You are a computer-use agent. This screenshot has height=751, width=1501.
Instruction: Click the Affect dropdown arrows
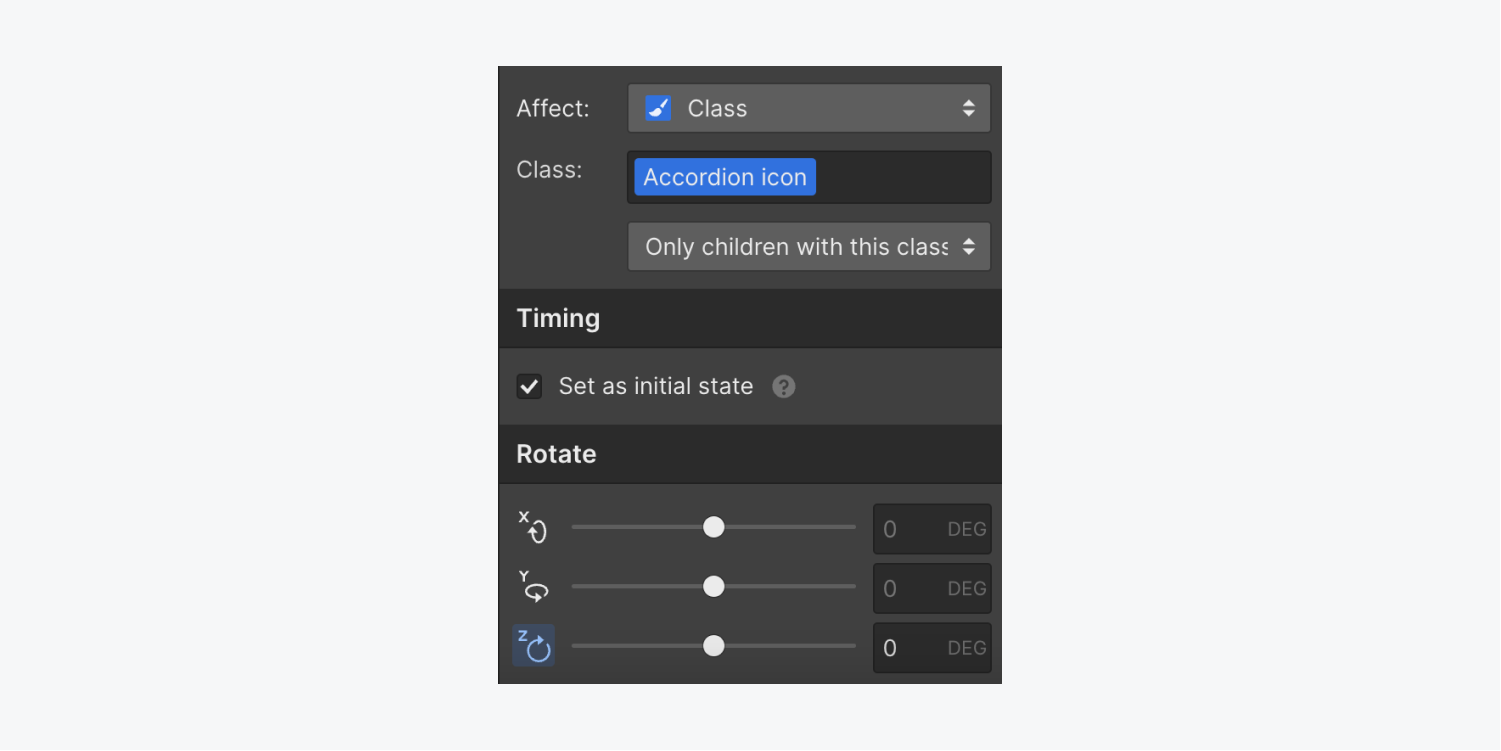[x=968, y=108]
